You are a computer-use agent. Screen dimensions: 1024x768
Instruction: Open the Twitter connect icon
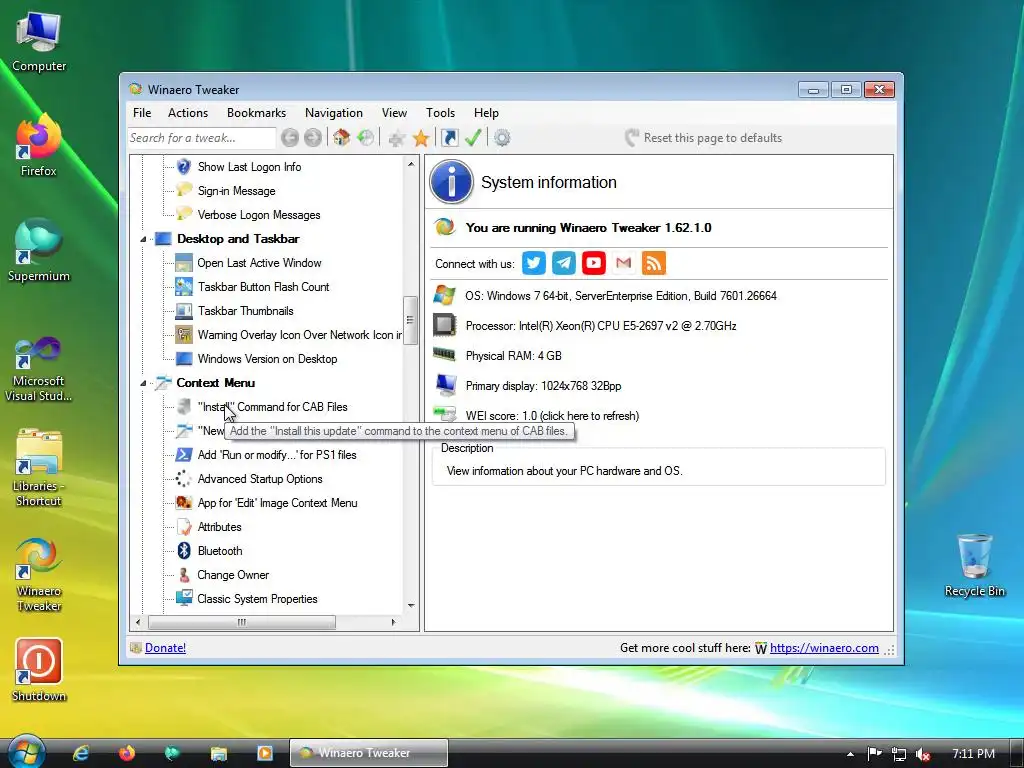point(534,263)
